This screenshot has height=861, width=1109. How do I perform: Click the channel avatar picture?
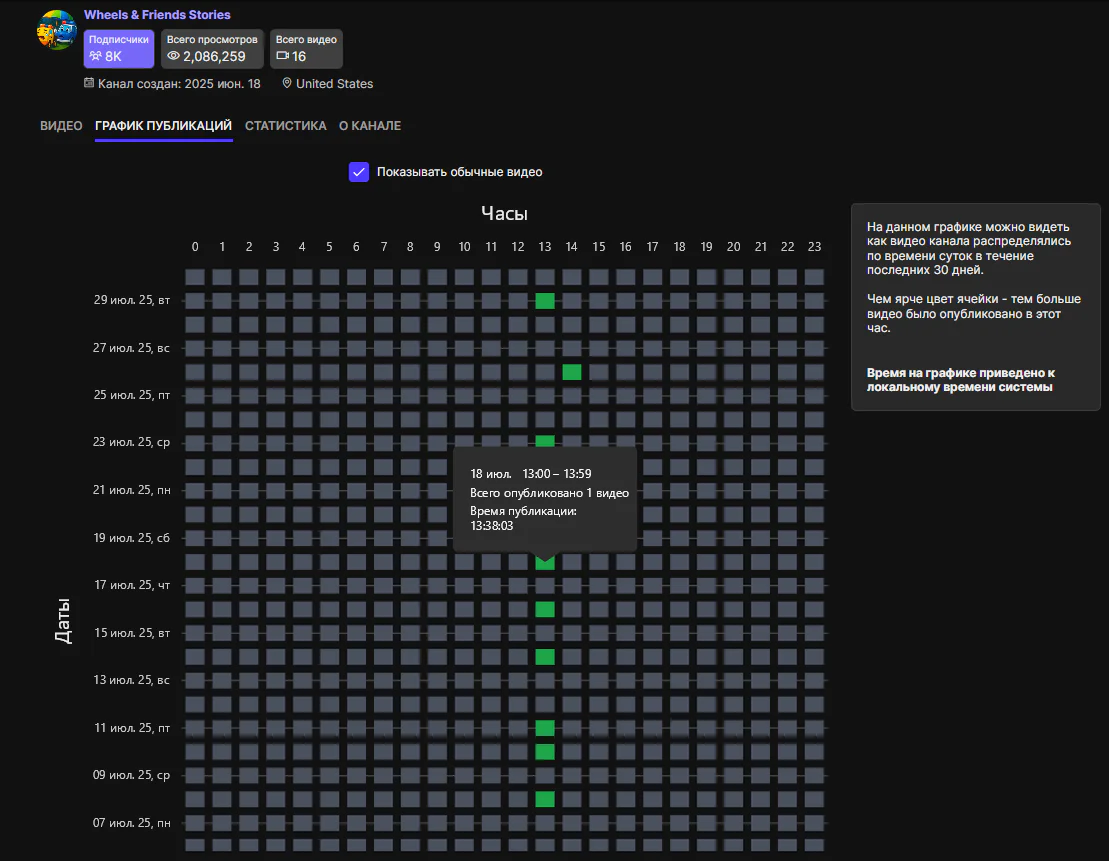click(x=56, y=30)
